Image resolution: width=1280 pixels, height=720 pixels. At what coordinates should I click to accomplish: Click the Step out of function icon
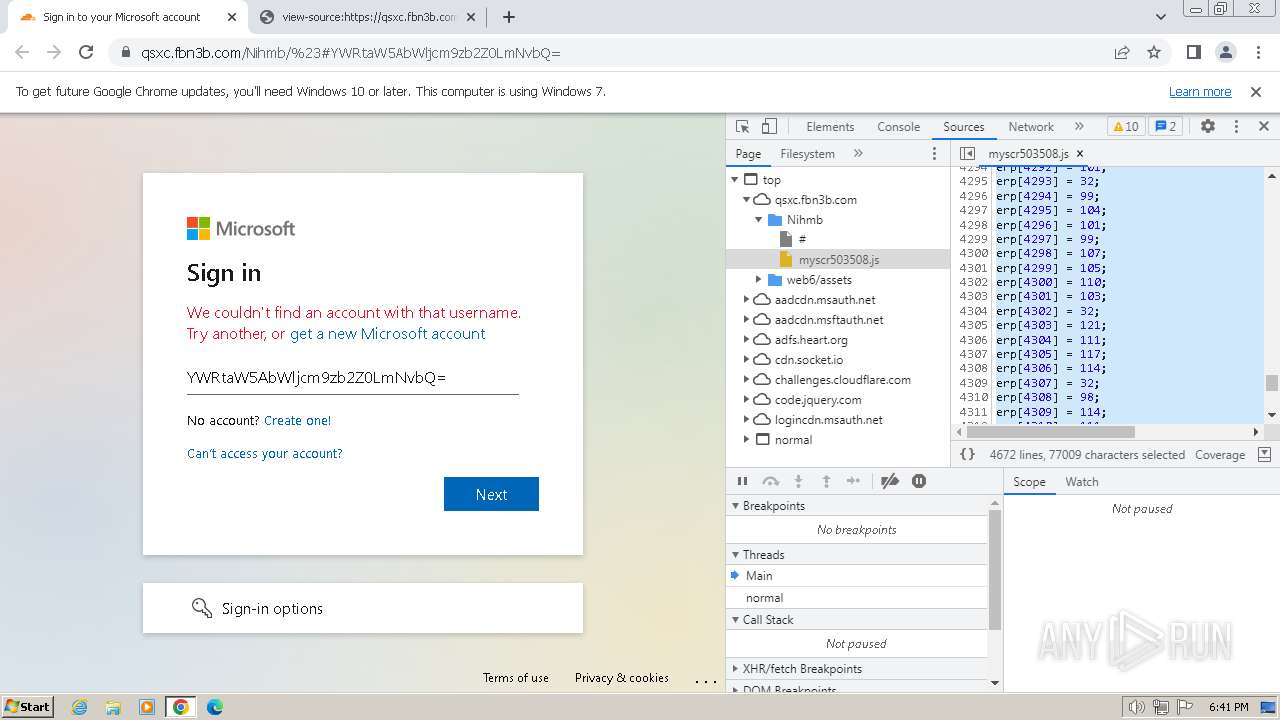[x=826, y=481]
